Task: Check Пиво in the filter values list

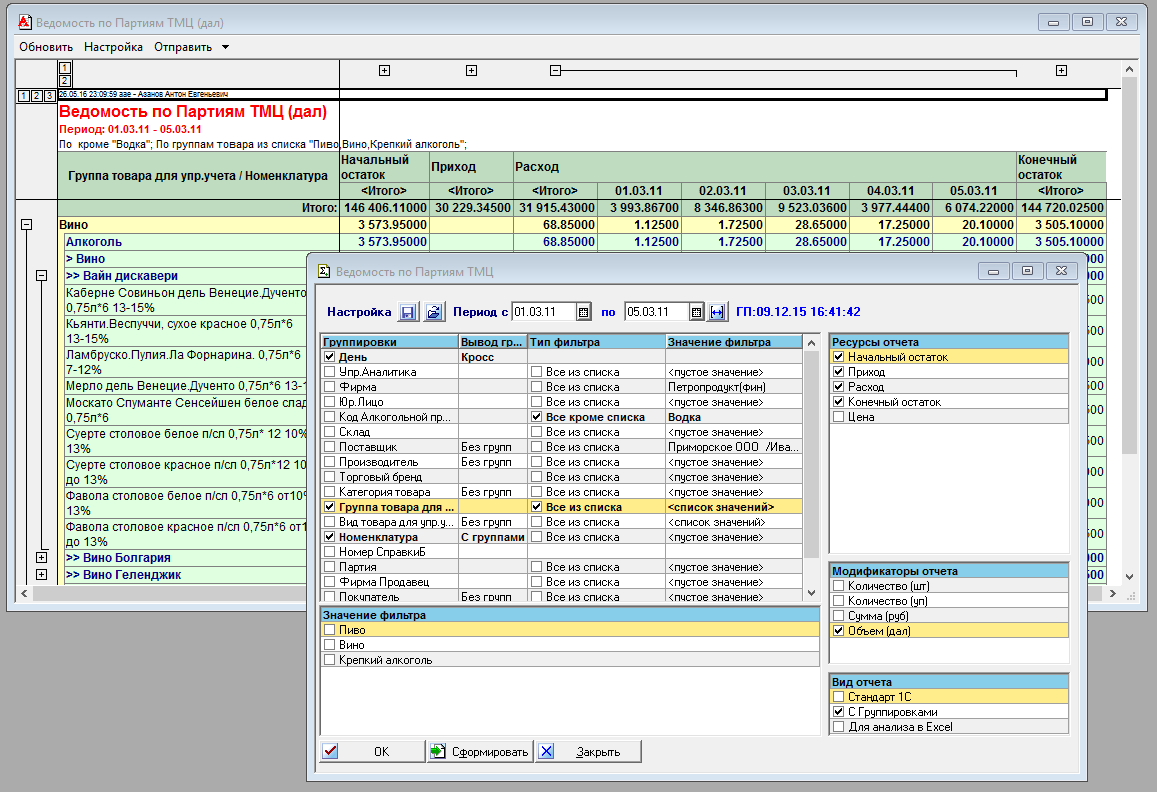Action: click(x=329, y=630)
